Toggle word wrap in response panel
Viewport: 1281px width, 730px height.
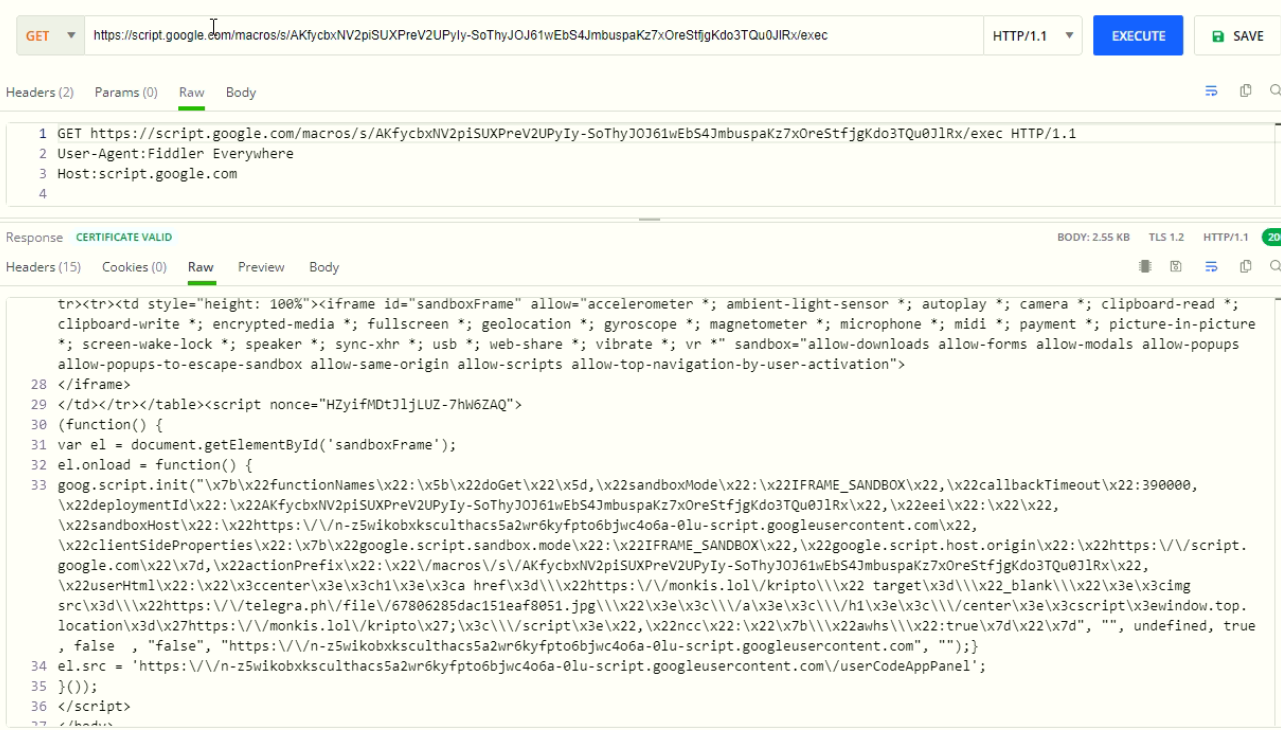1211,266
